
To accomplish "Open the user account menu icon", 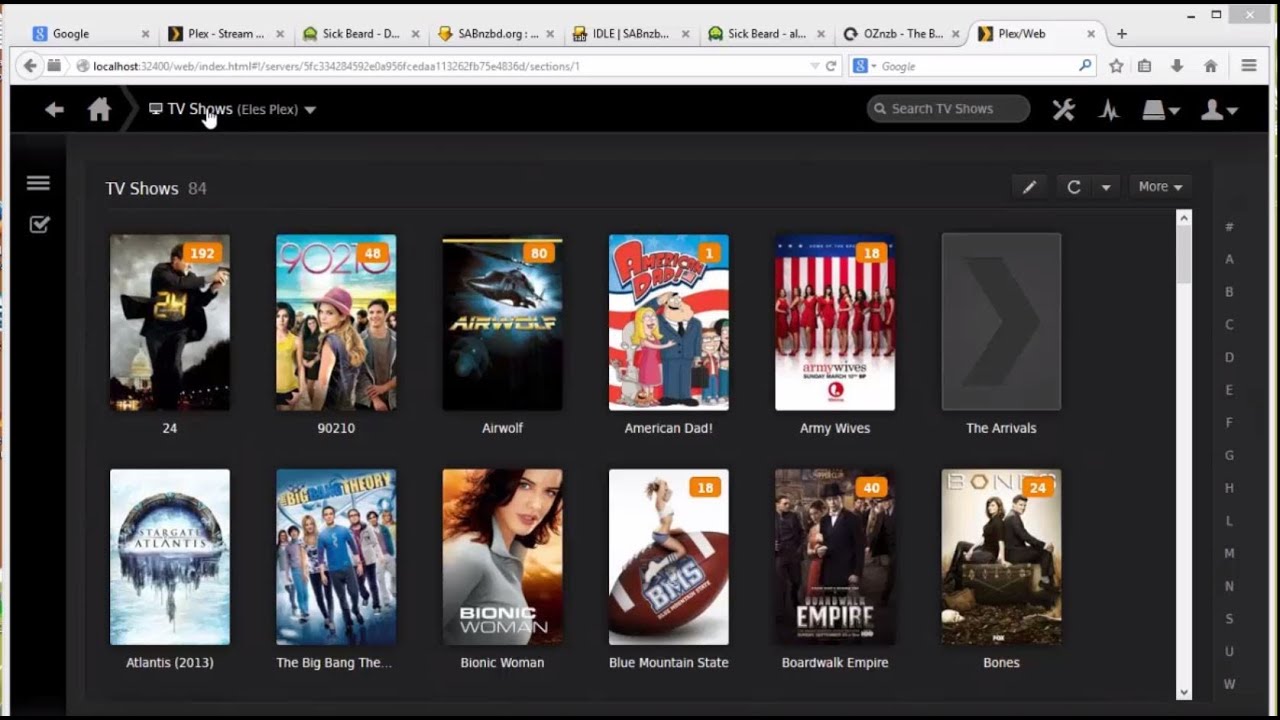I will click(1219, 110).
